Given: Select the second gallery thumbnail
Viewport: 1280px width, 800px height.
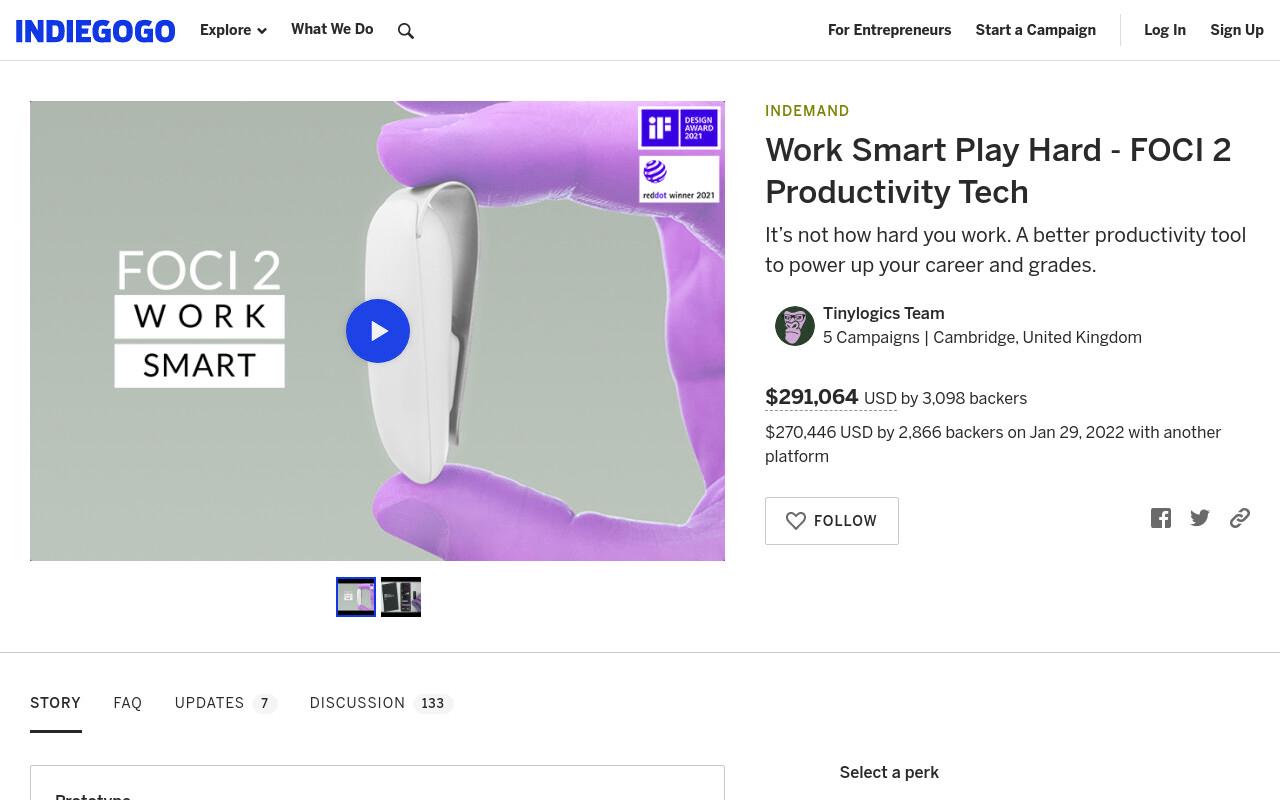Looking at the screenshot, I should 401,597.
